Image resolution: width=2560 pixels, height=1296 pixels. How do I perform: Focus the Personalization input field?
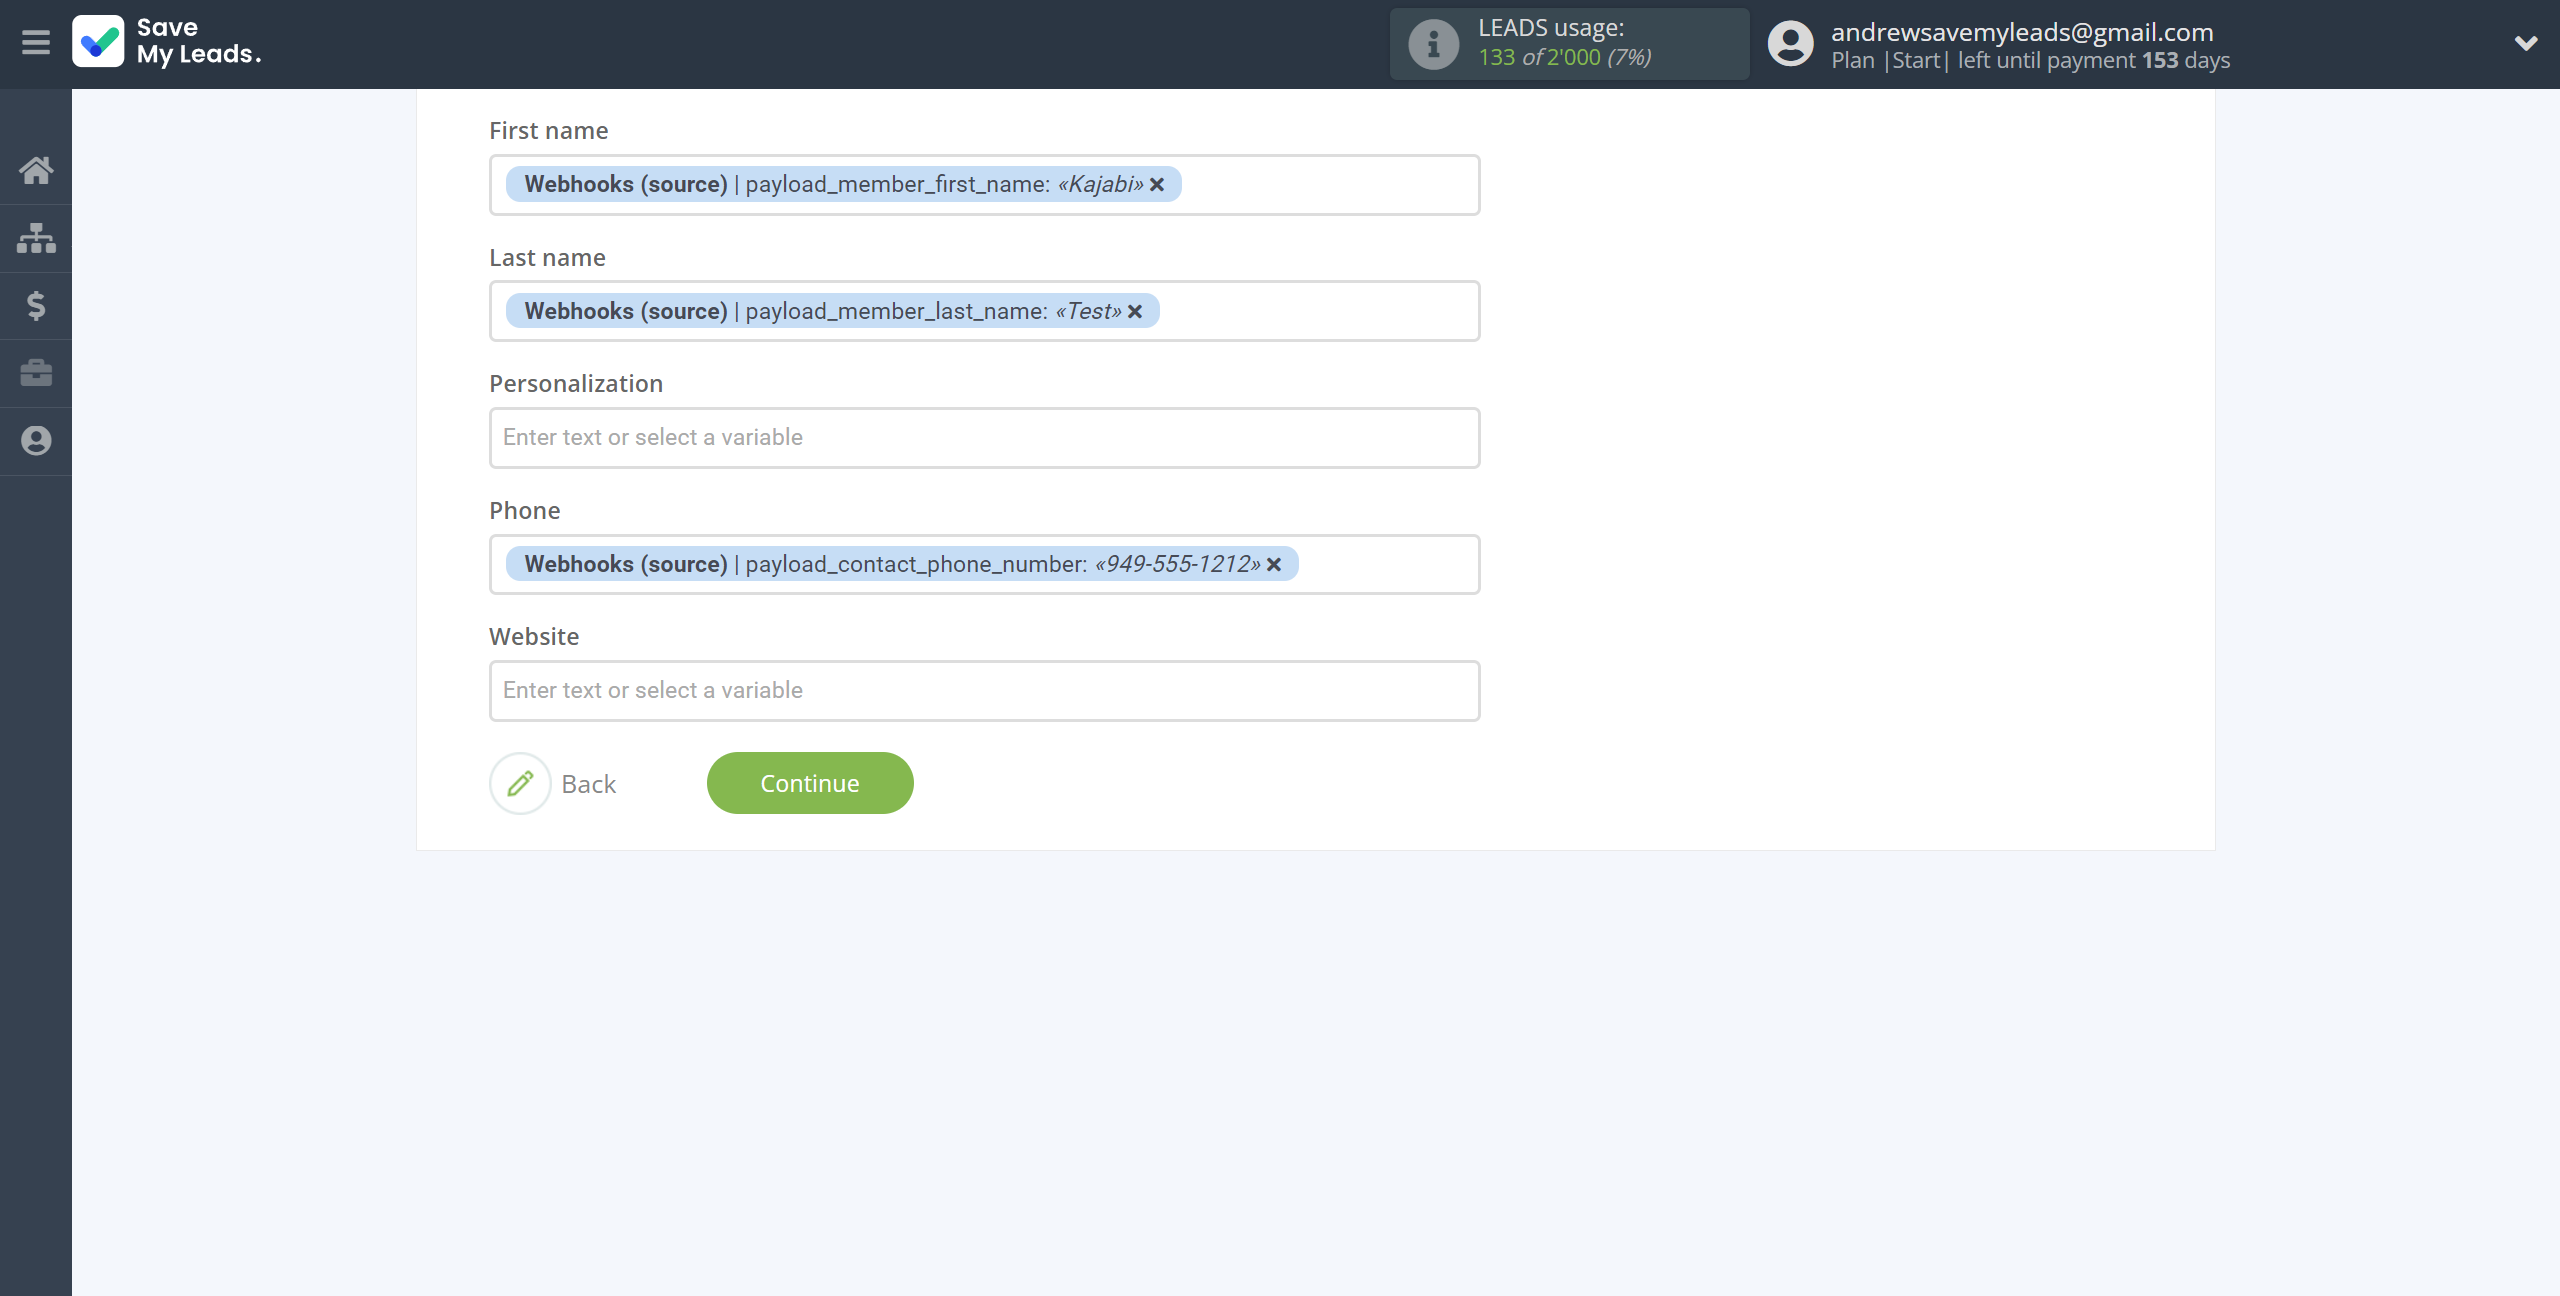pyautogui.click(x=984, y=438)
